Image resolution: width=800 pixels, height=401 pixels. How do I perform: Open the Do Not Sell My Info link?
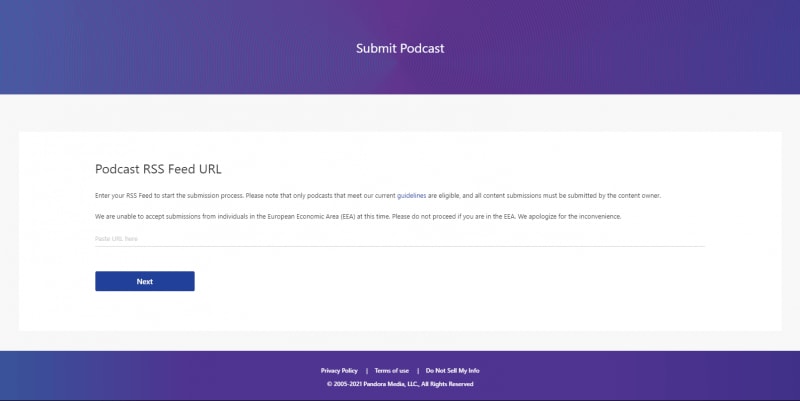coord(453,371)
